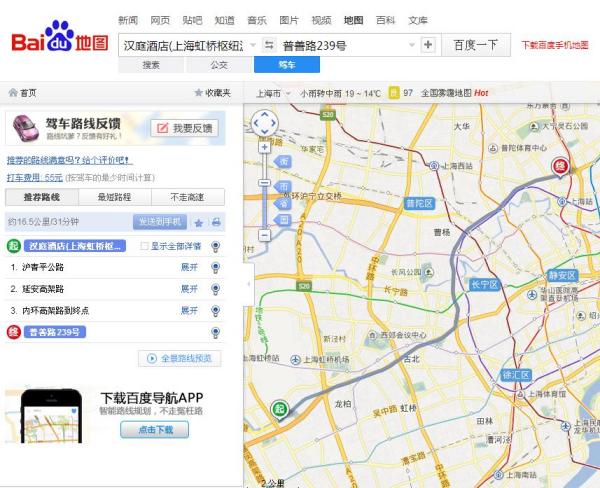Click the red destination marker on map
The image size is (600, 488).
click(561, 167)
